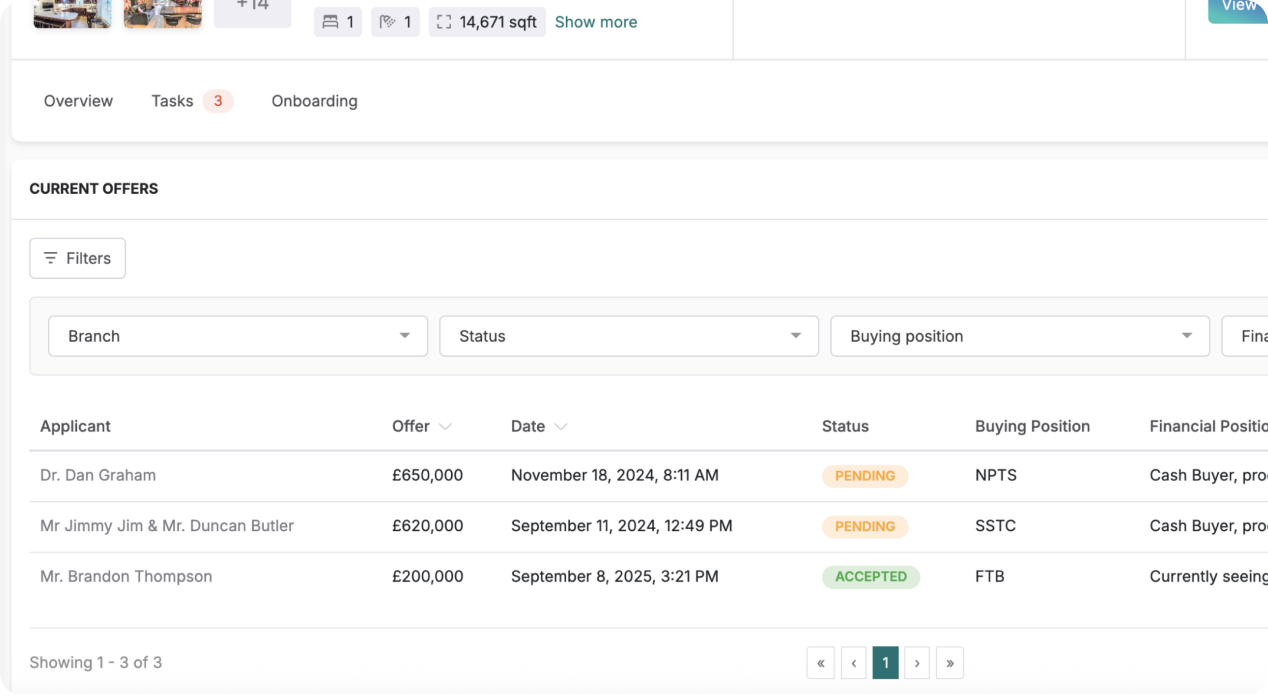Open the Branch dropdown
1268x696 pixels.
point(237,336)
